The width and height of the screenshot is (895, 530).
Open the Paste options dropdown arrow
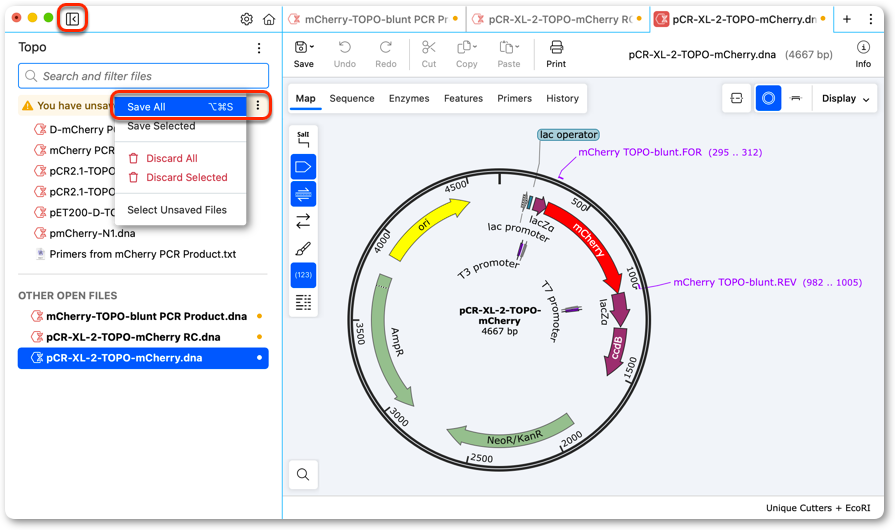tap(517, 47)
